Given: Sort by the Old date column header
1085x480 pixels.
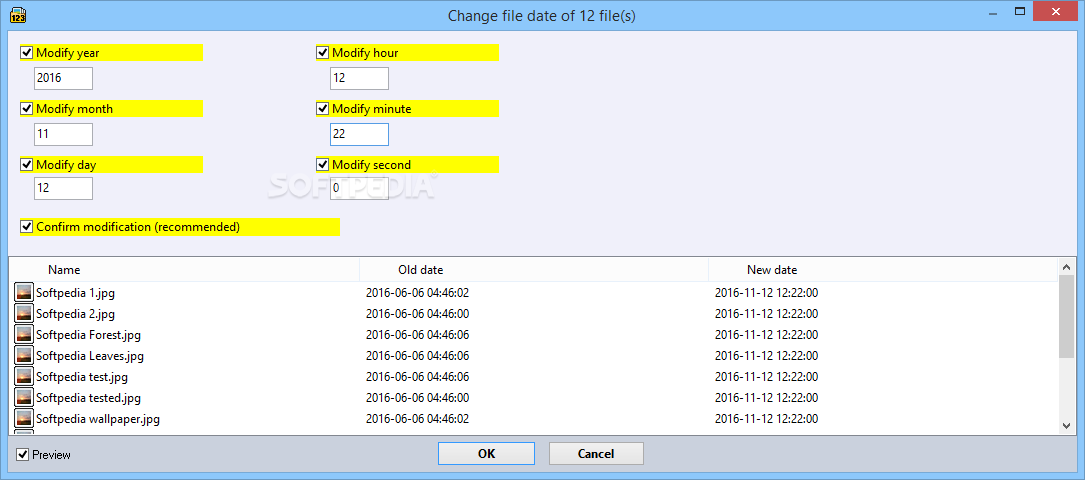Looking at the screenshot, I should pos(534,270).
